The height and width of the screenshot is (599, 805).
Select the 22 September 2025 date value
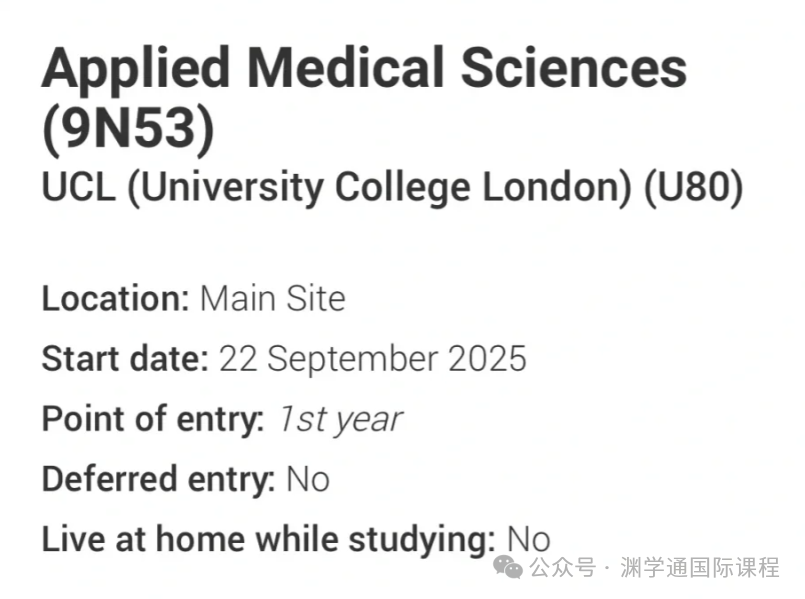click(x=372, y=358)
